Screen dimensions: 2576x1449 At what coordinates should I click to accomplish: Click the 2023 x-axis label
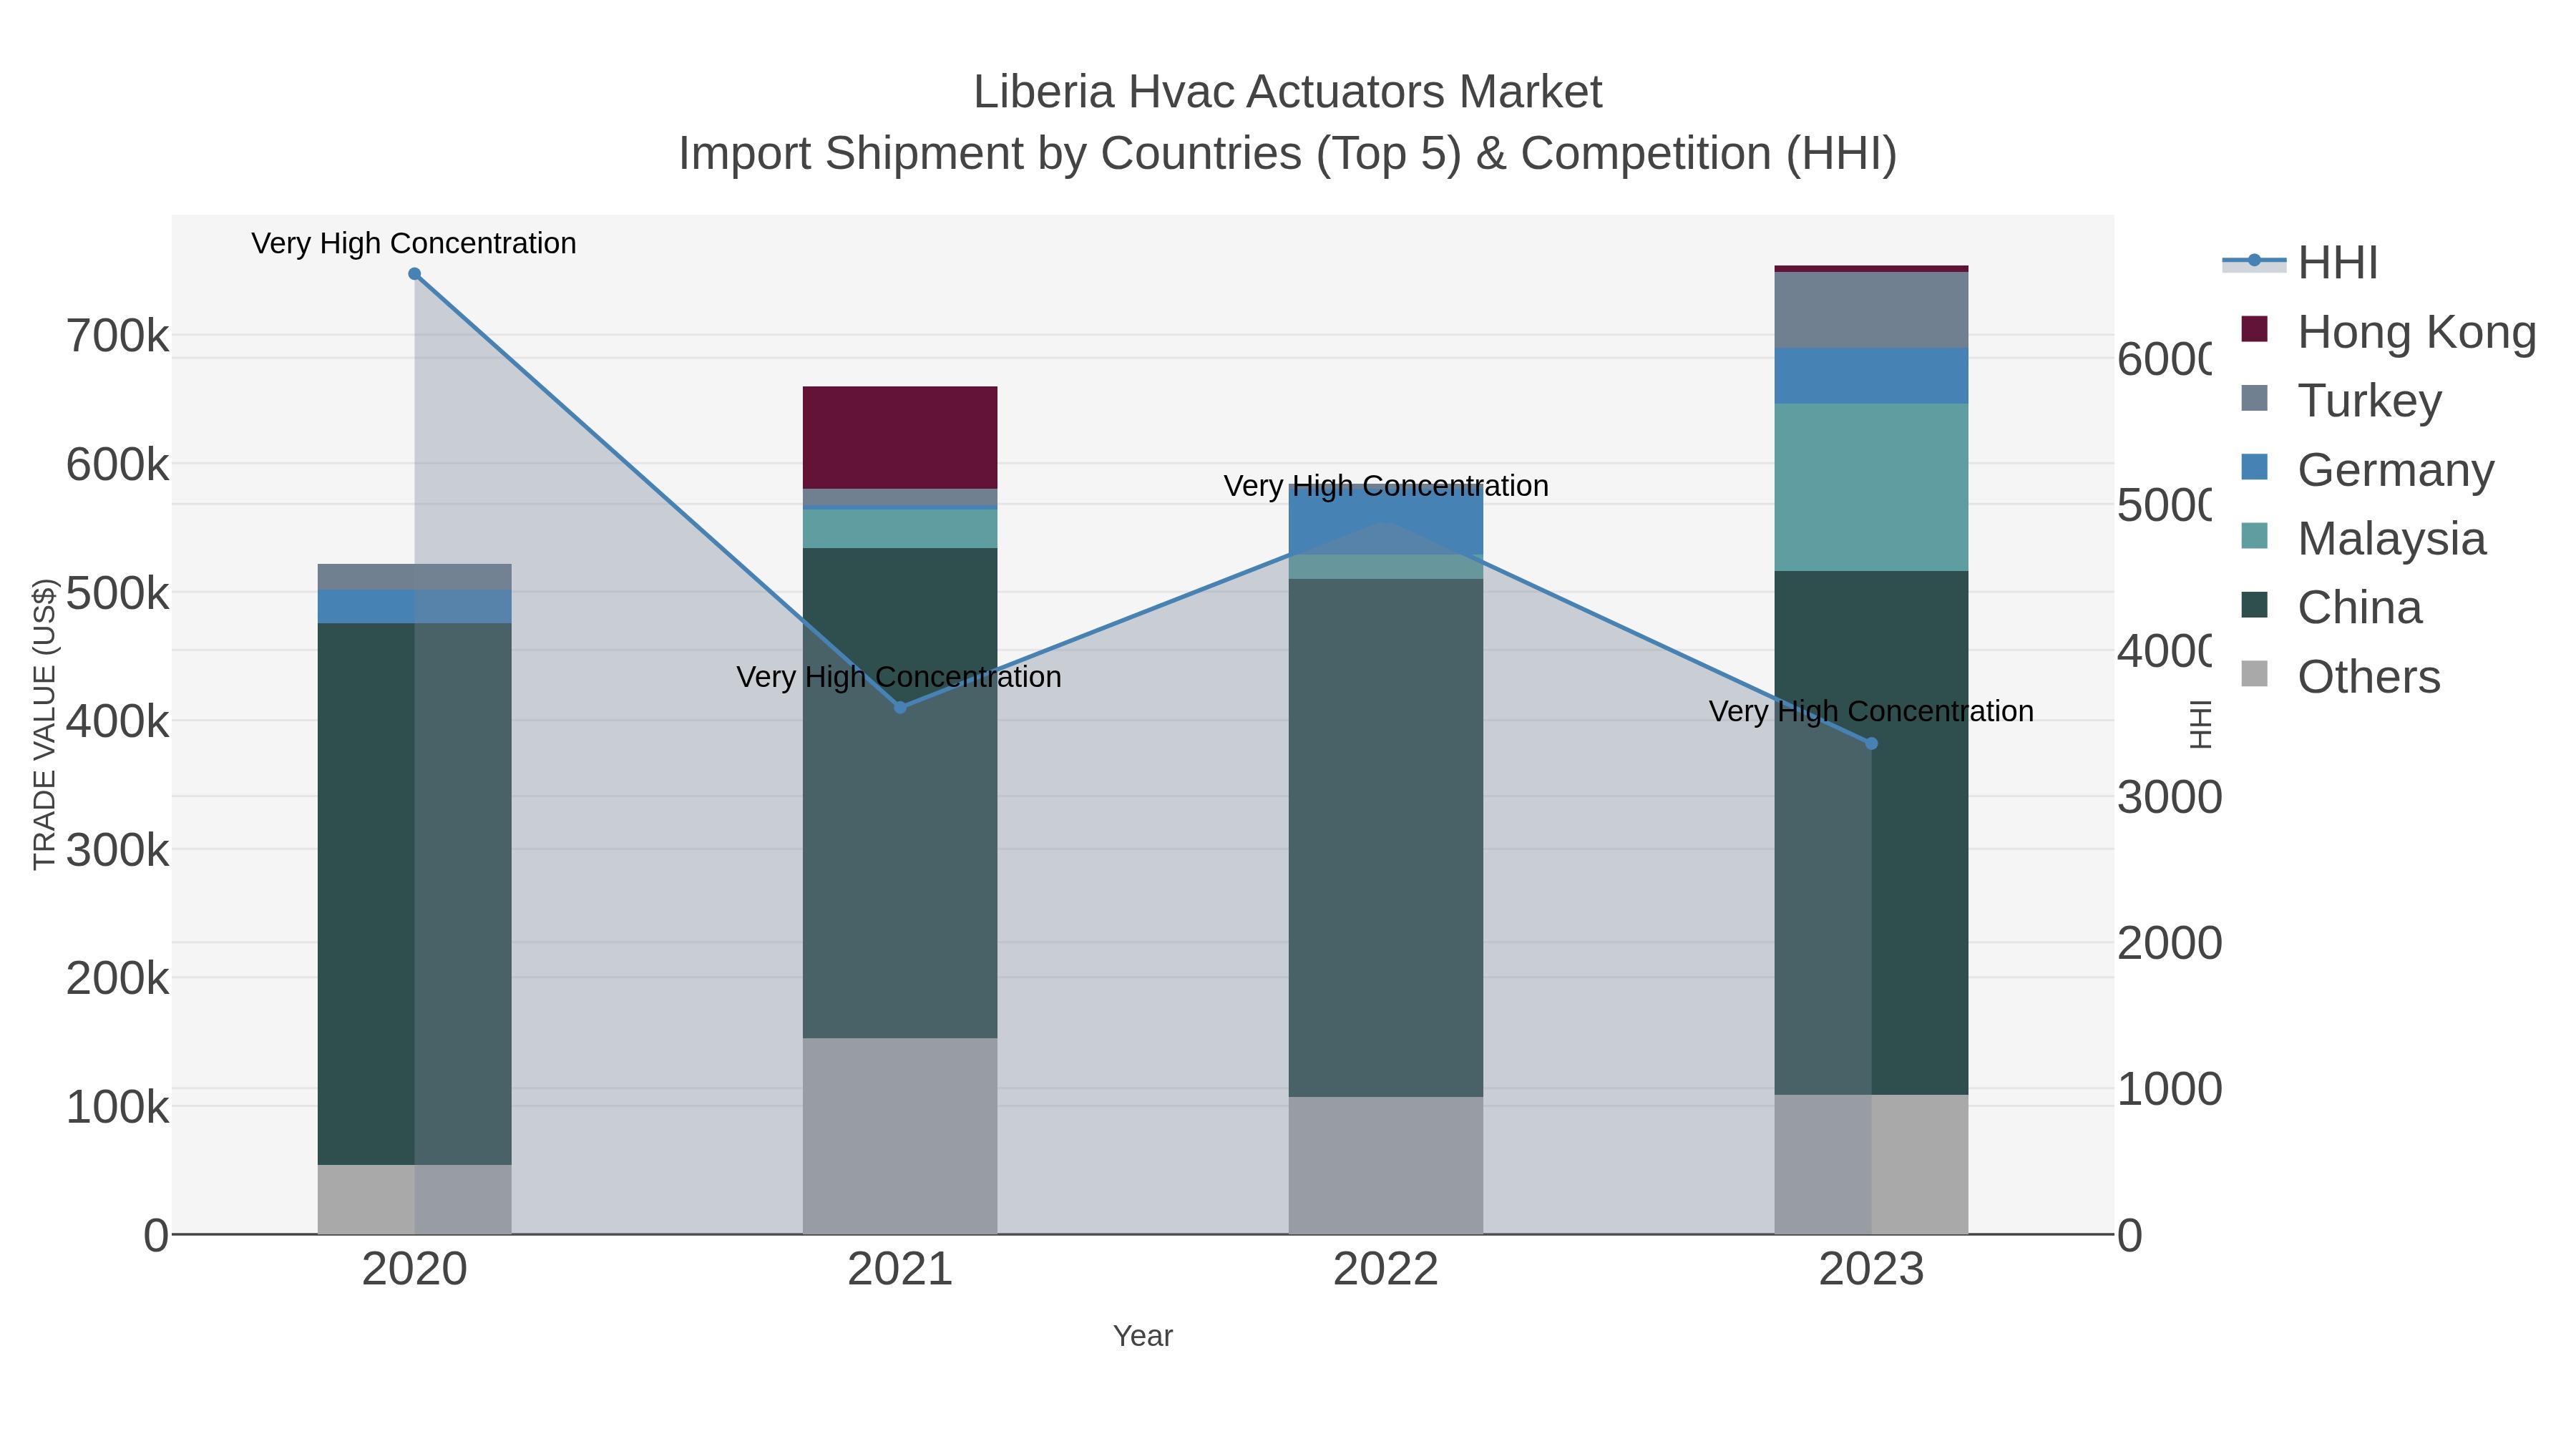(1872, 1270)
